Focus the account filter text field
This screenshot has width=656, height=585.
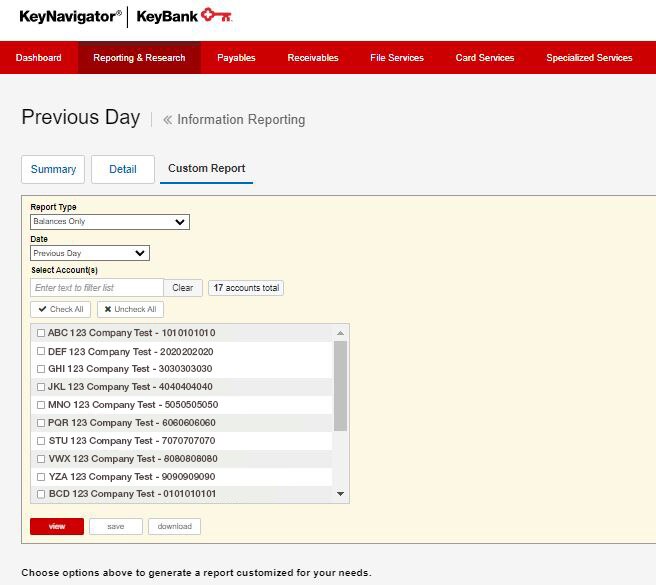[x=96, y=288]
